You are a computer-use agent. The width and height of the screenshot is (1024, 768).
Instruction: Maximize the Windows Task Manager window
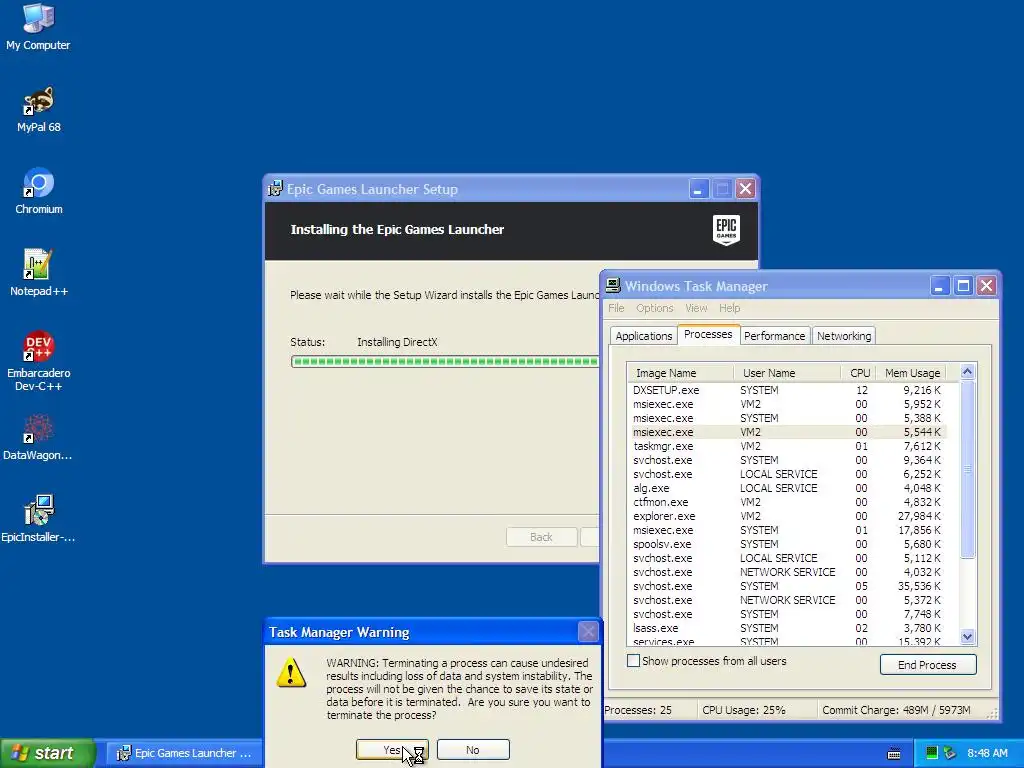point(963,285)
